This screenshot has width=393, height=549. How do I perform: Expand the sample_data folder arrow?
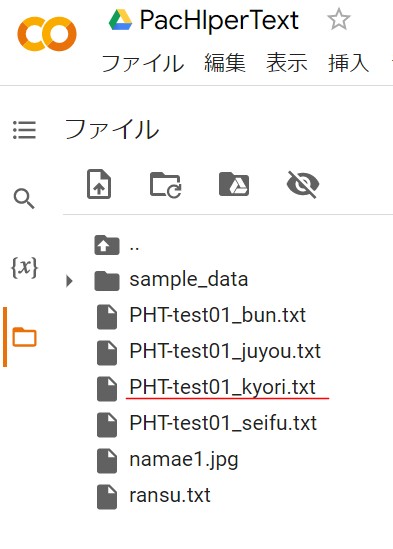point(69,281)
